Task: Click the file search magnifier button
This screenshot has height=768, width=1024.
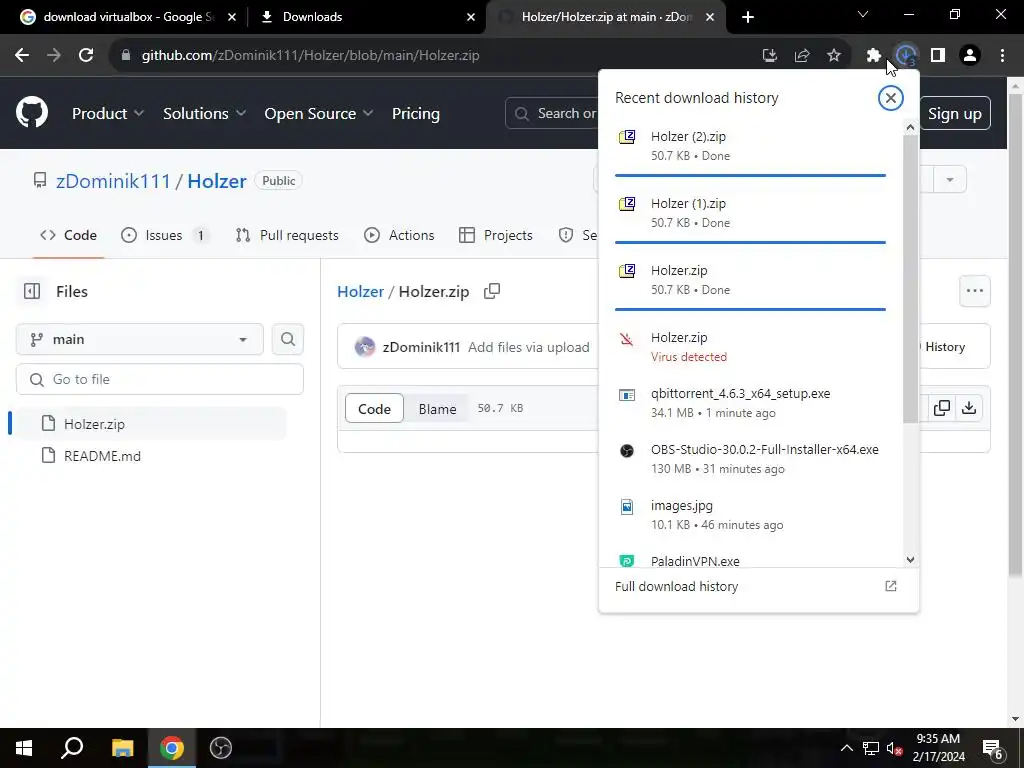Action: tap(287, 339)
